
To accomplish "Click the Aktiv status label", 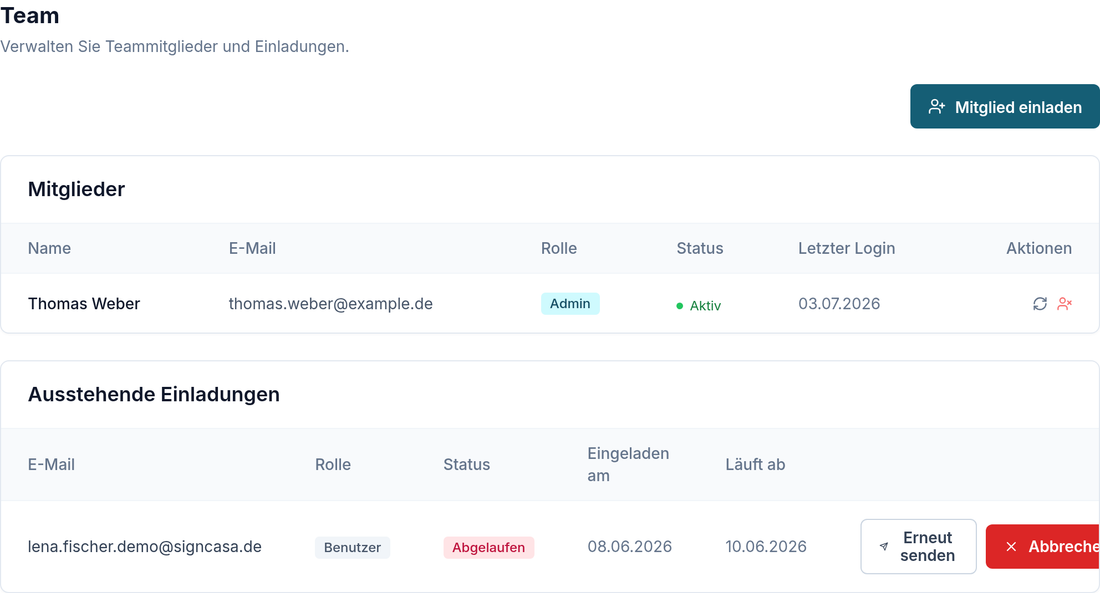I will [x=699, y=305].
